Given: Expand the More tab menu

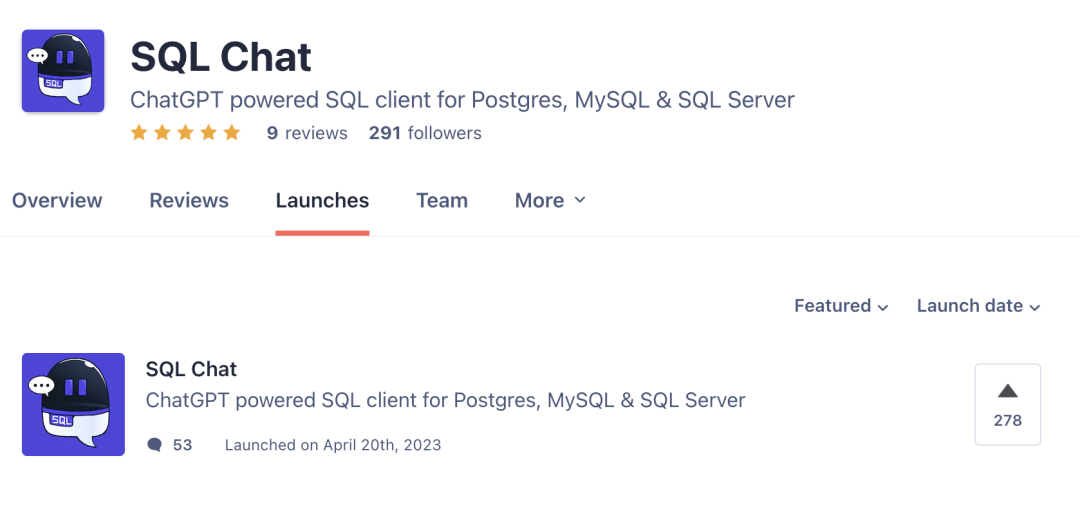Looking at the screenshot, I should point(550,200).
